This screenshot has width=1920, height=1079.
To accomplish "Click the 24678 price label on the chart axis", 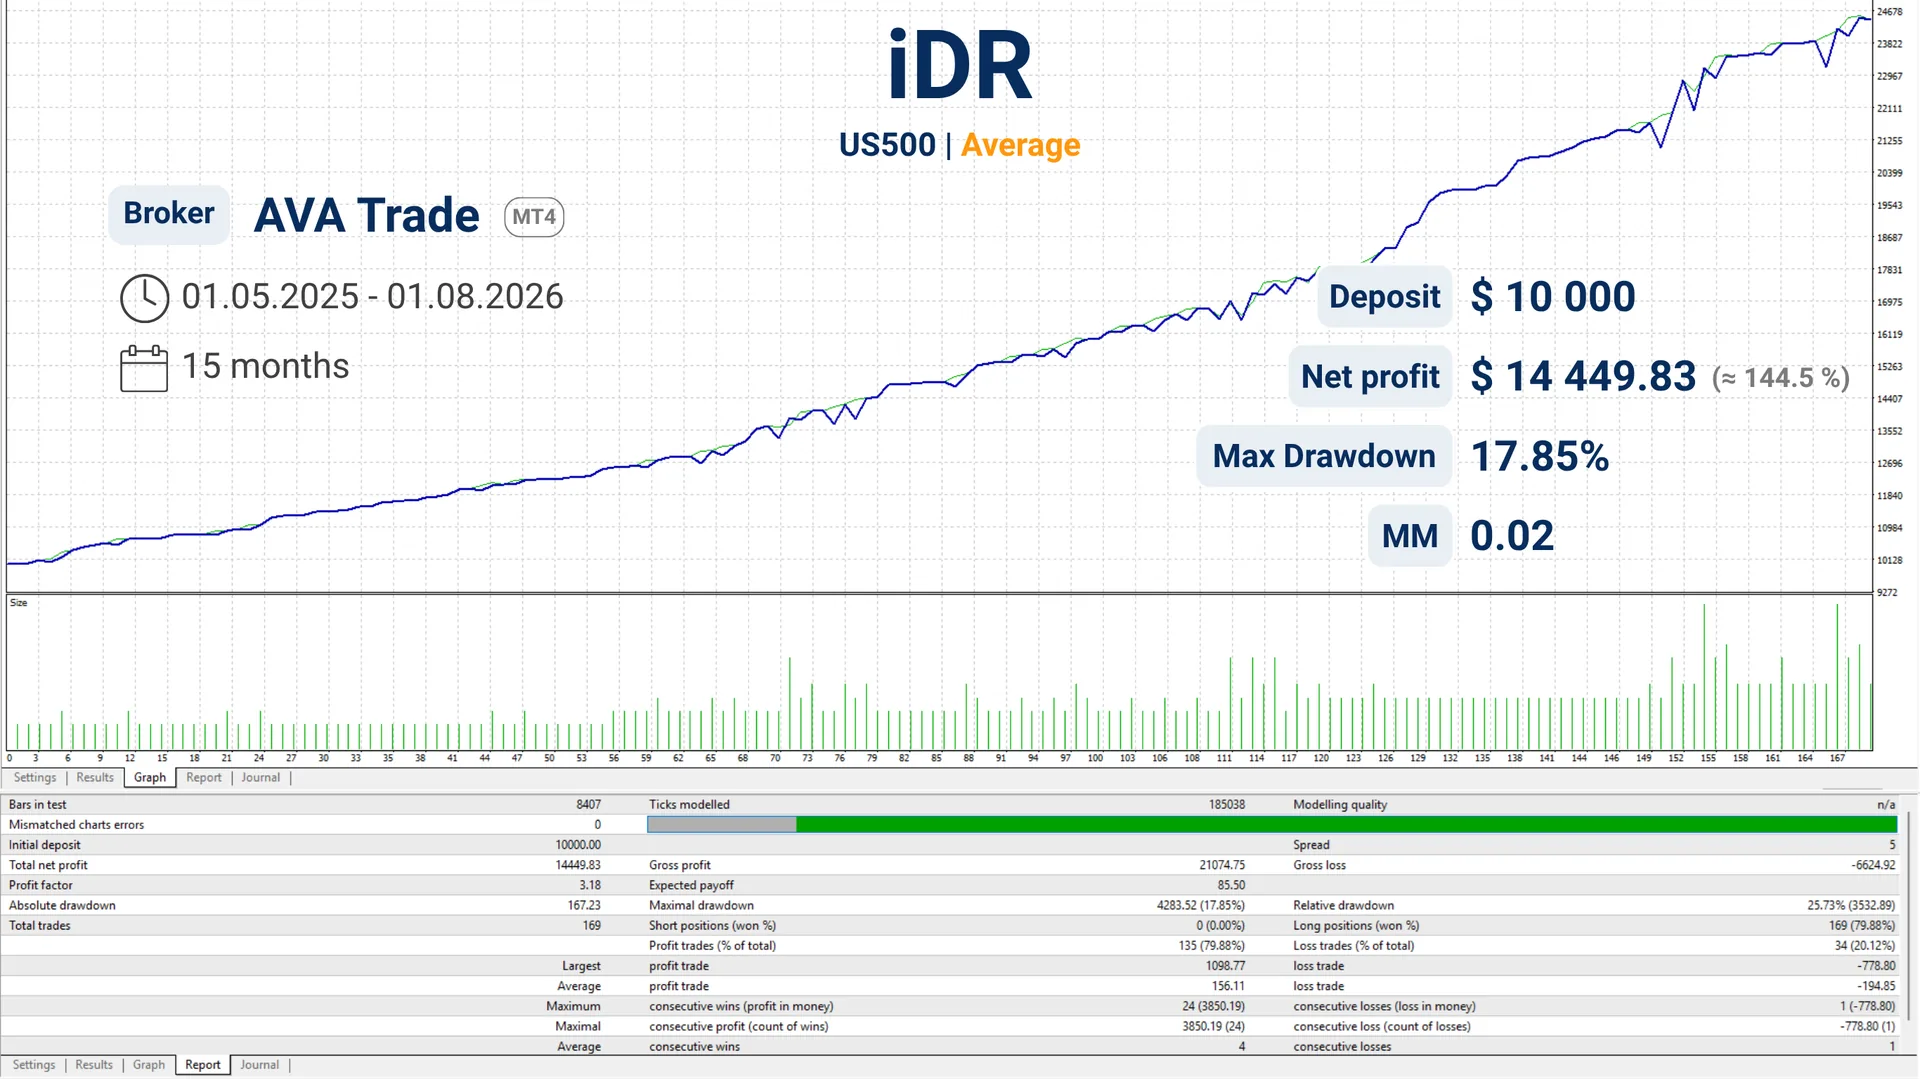I will click(x=1889, y=12).
